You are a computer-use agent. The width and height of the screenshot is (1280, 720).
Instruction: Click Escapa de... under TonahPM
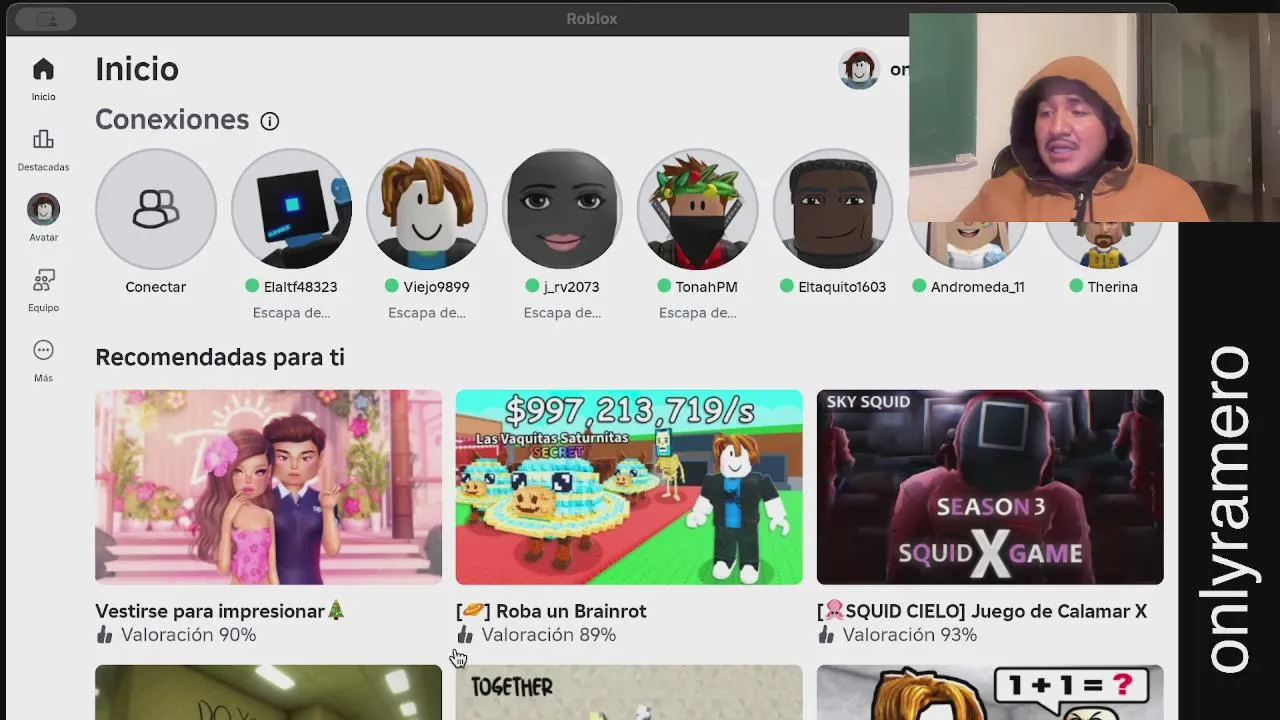click(x=698, y=313)
